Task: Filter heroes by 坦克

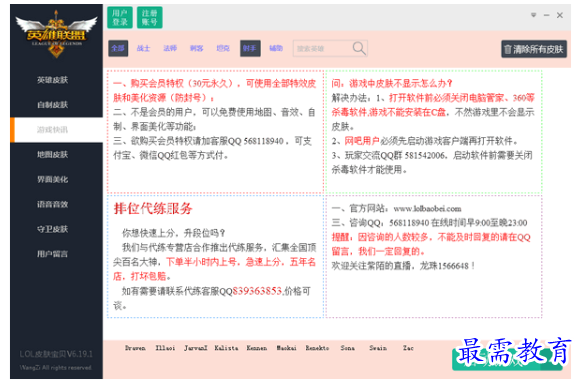Action: 223,48
